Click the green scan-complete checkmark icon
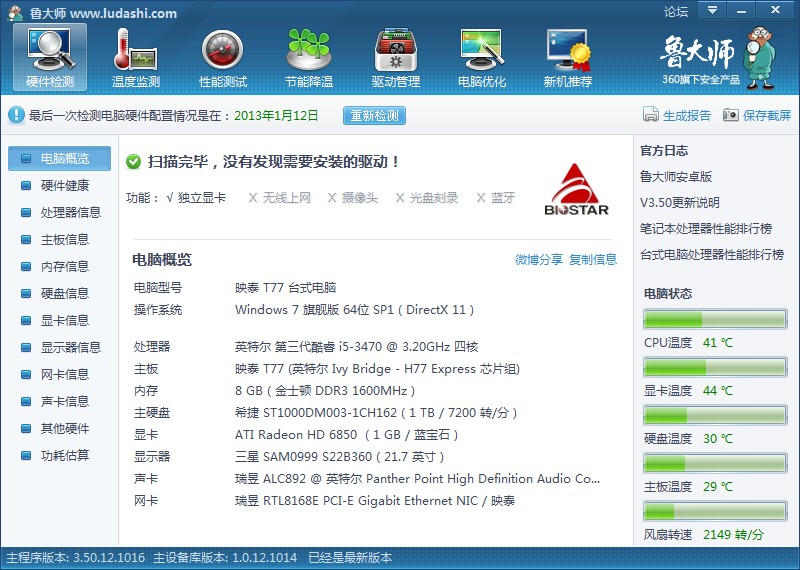Image resolution: width=800 pixels, height=570 pixels. 134,162
